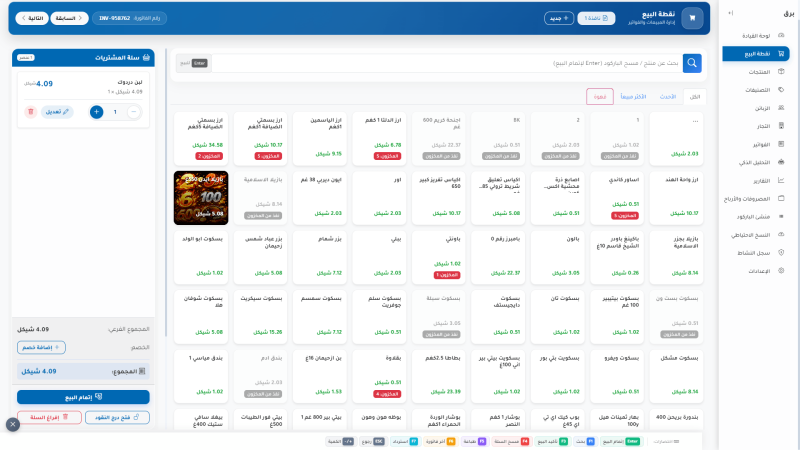
Task: Click F3 green confirm sale shortcut chip
Action: click(x=552, y=441)
